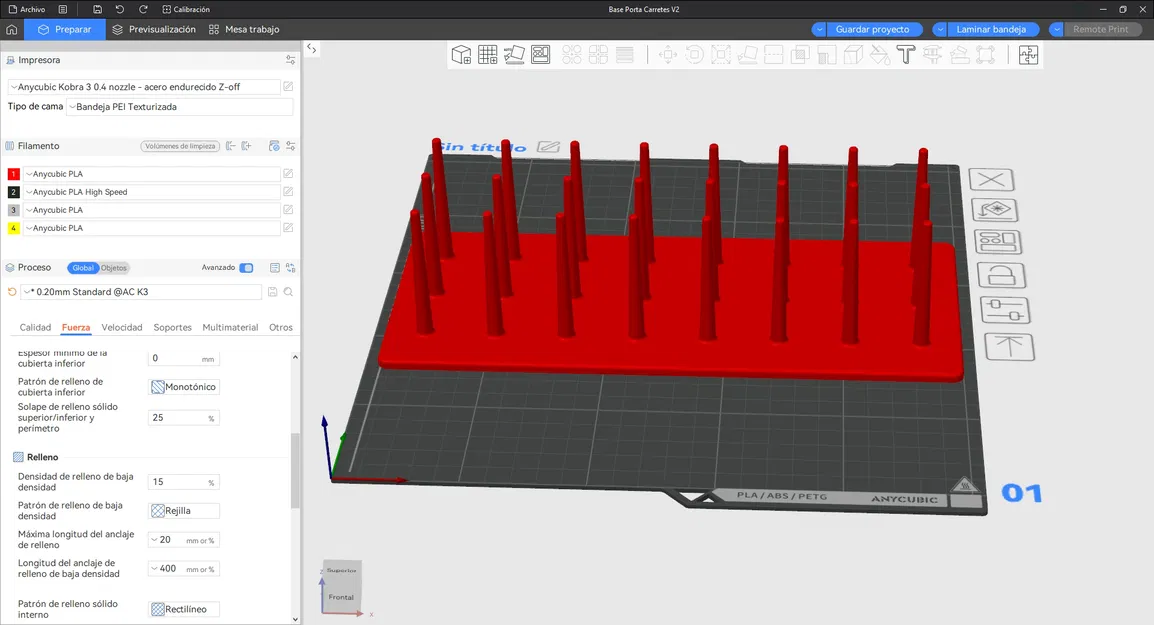The height and width of the screenshot is (625, 1154).
Task: Click the Add model cube icon
Action: [461, 54]
